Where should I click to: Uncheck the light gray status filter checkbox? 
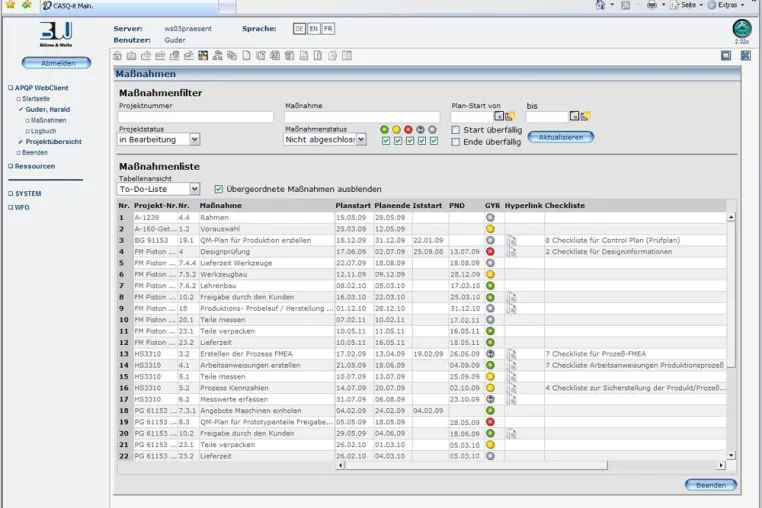click(434, 141)
